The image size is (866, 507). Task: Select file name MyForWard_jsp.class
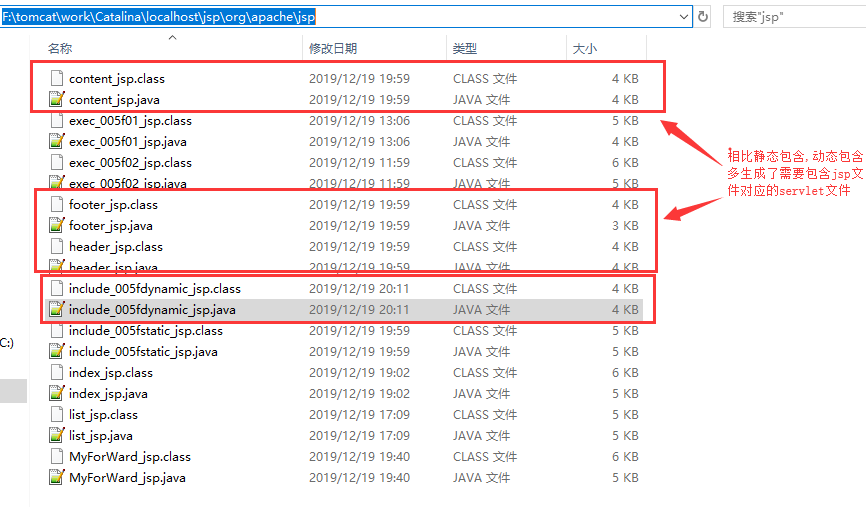[x=130, y=457]
